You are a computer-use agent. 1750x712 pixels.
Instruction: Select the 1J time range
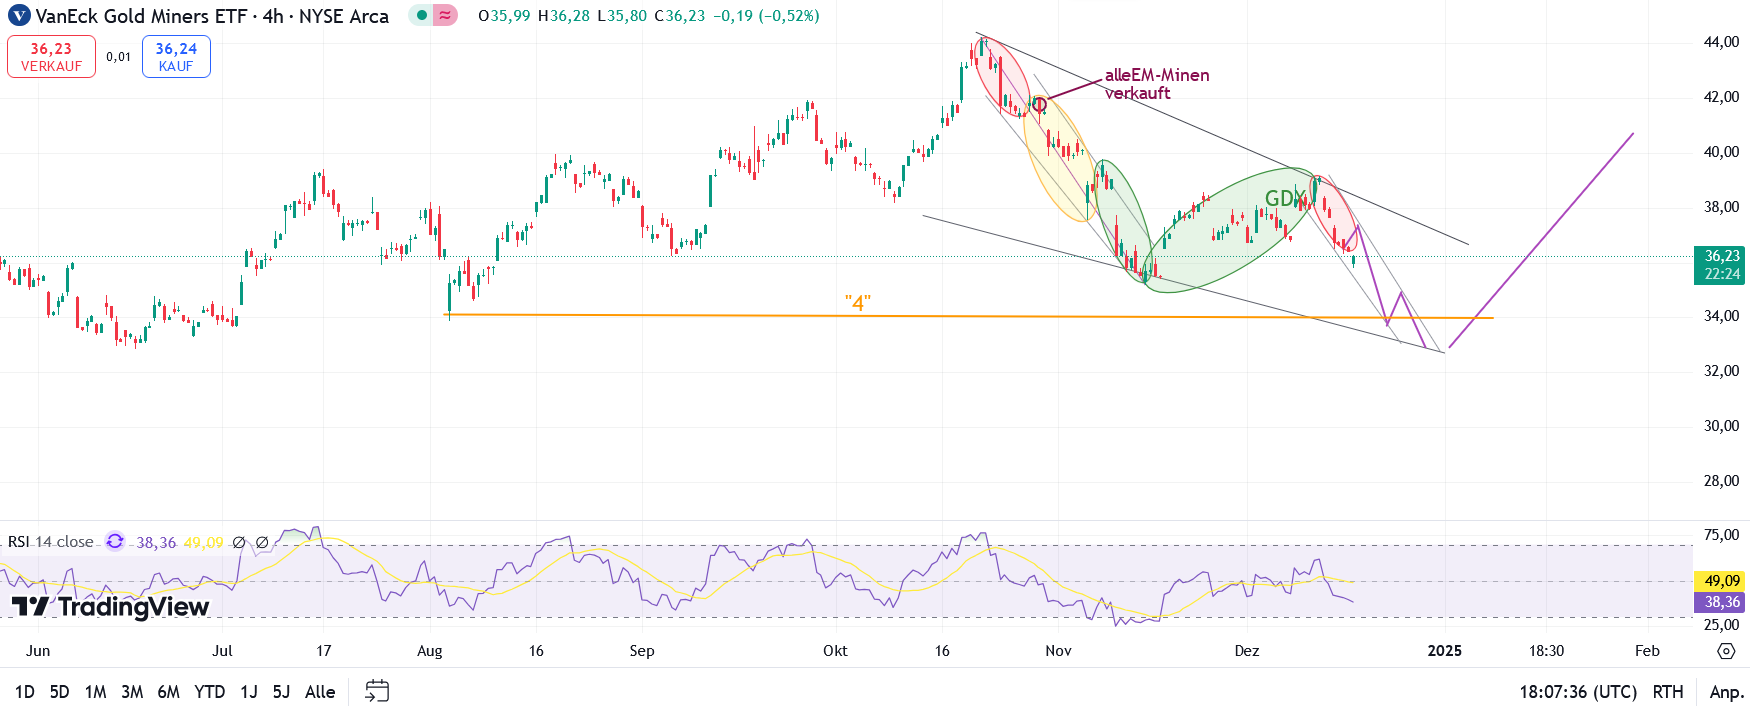(249, 692)
